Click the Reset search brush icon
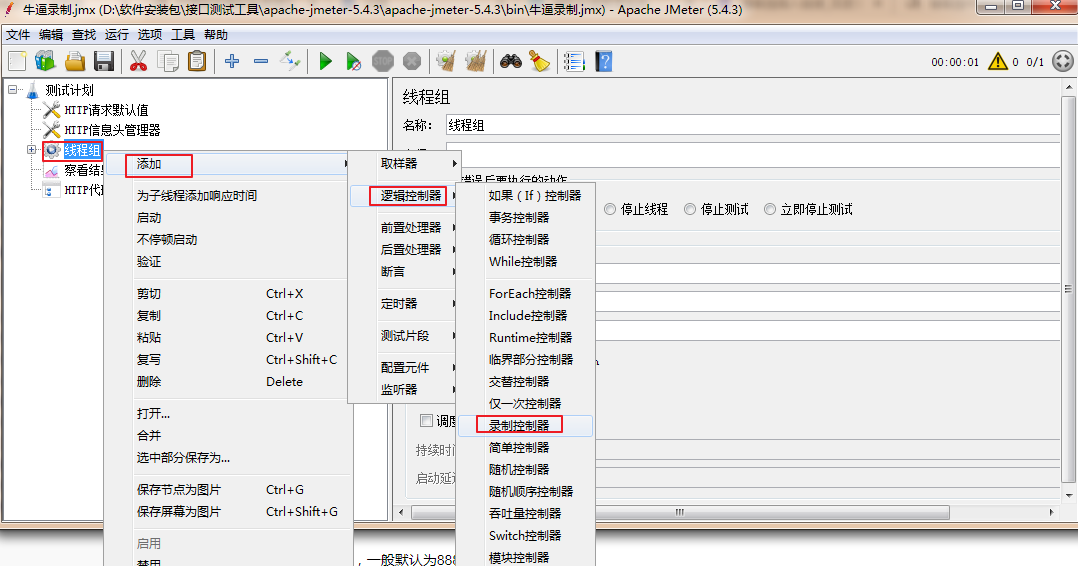This screenshot has height=566, width=1078. pos(540,62)
